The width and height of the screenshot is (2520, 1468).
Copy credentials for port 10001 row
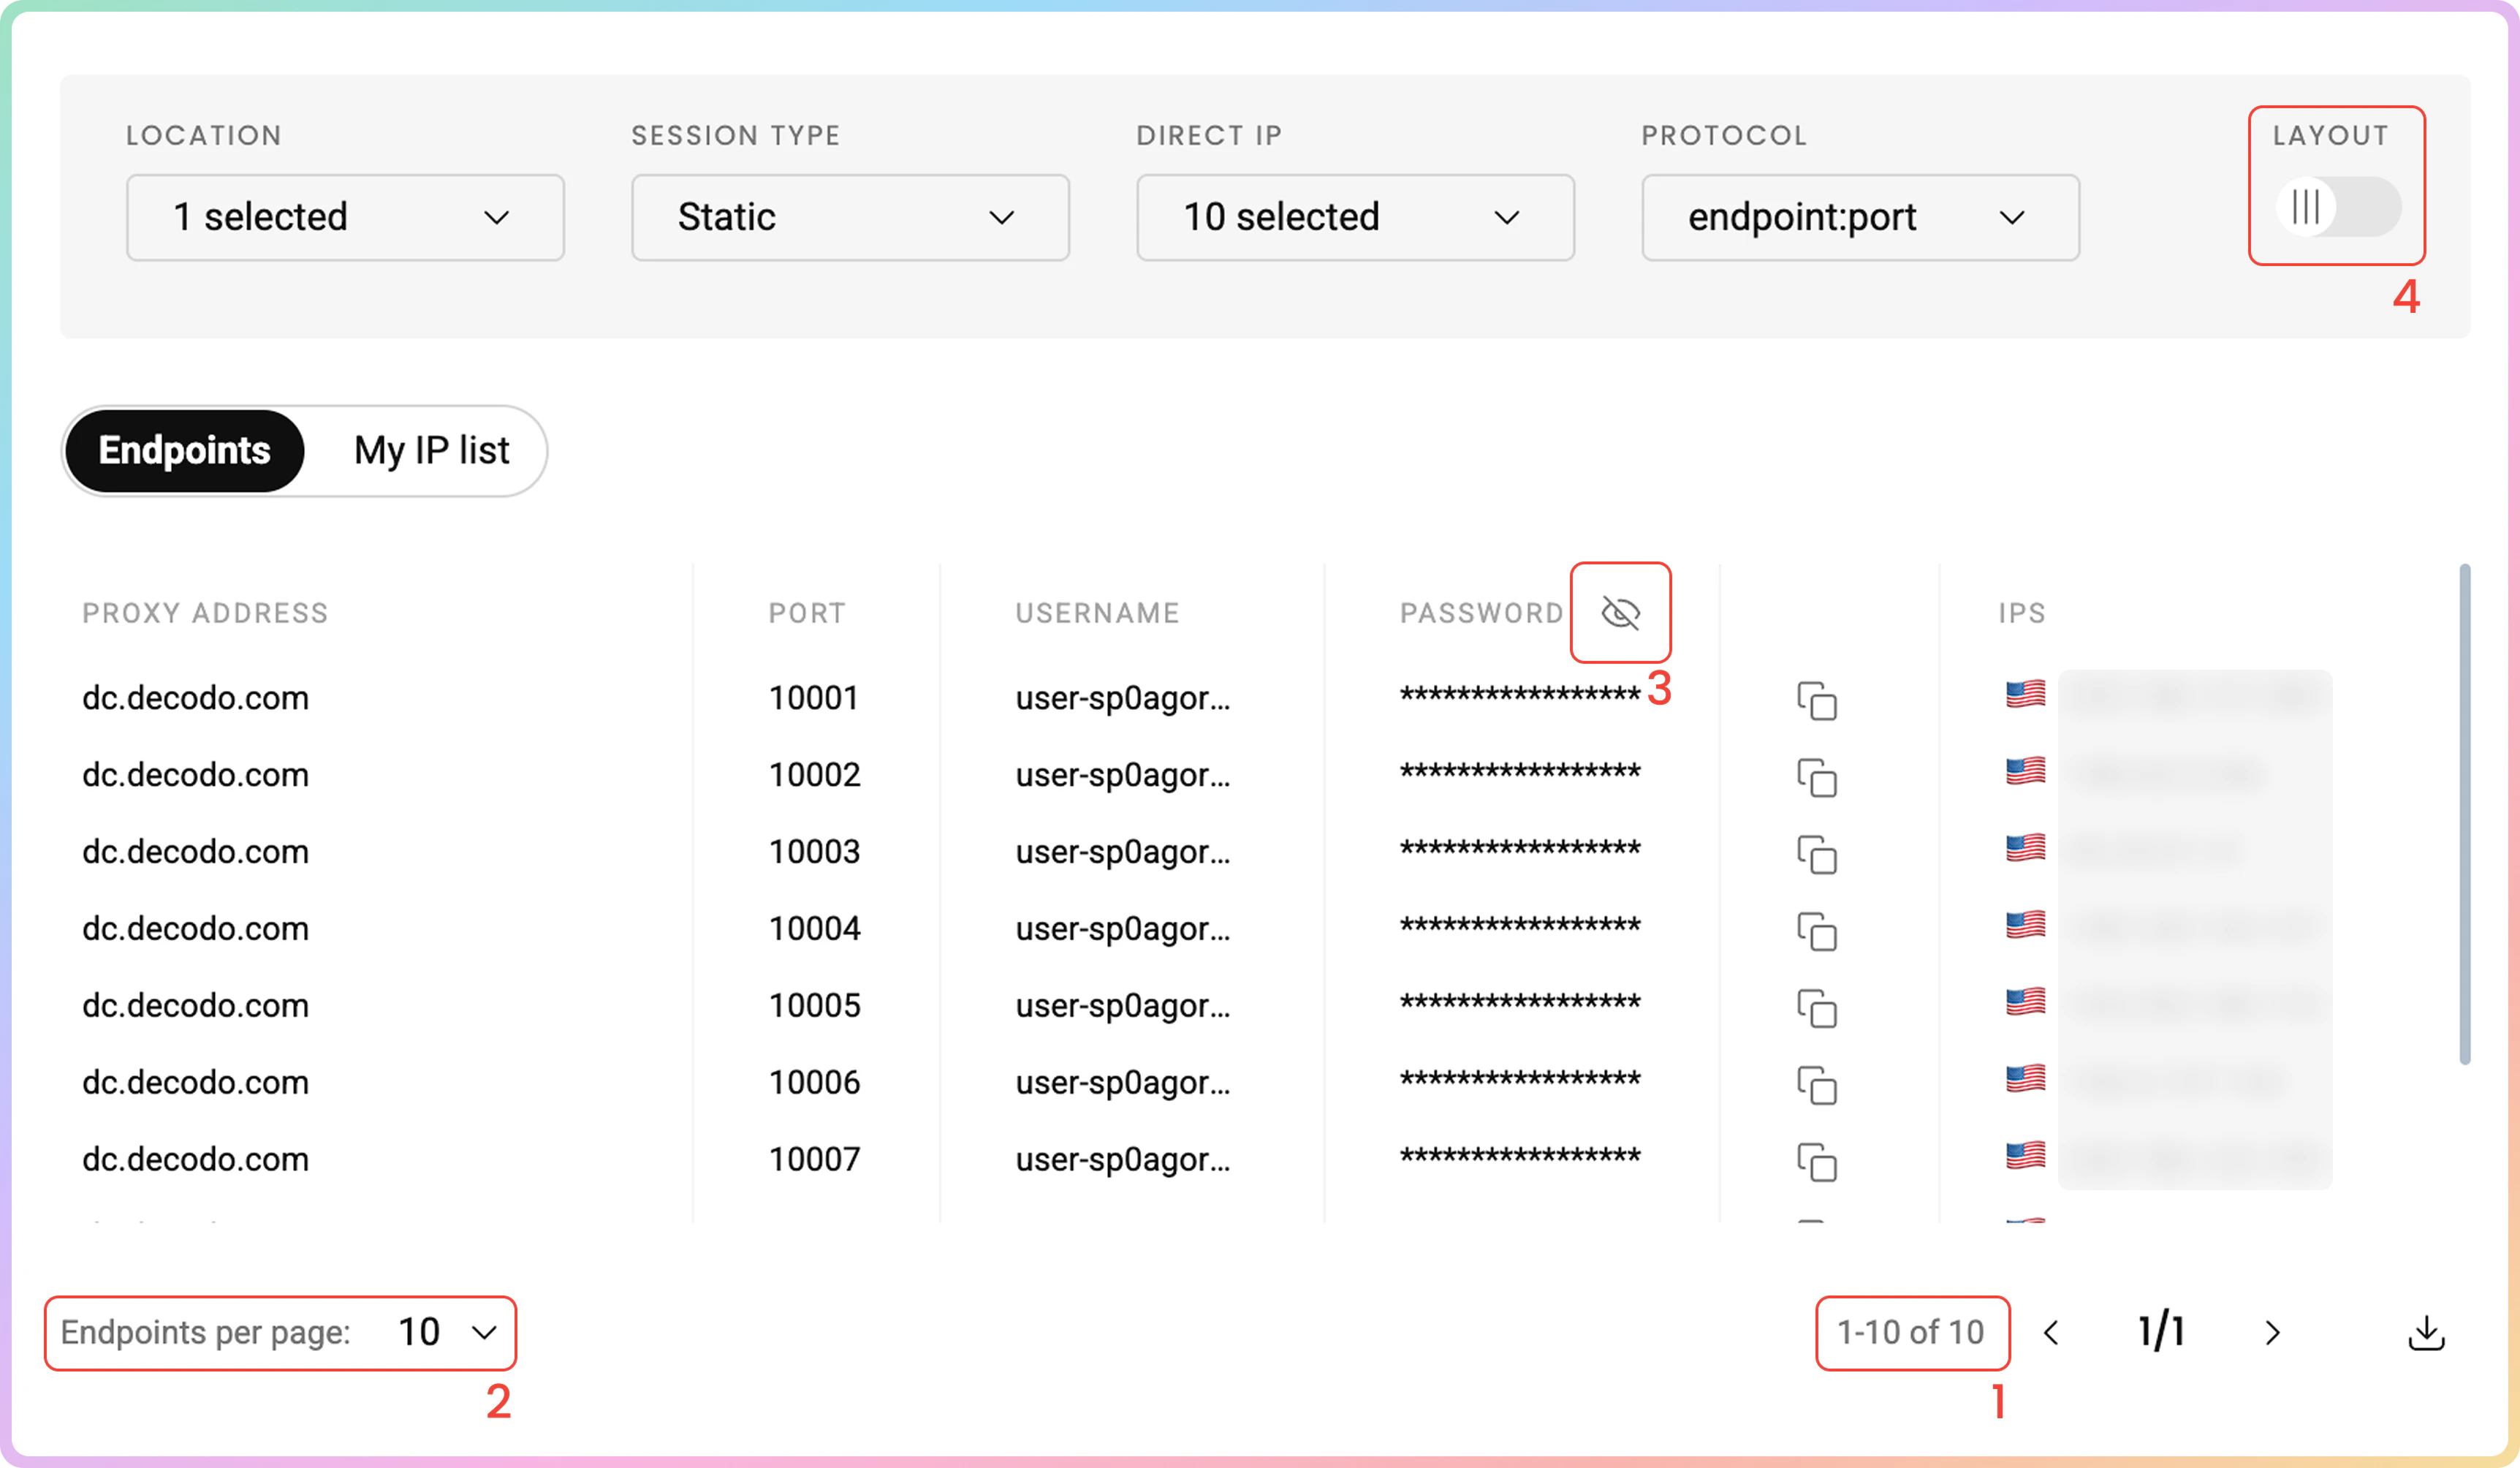1816,701
